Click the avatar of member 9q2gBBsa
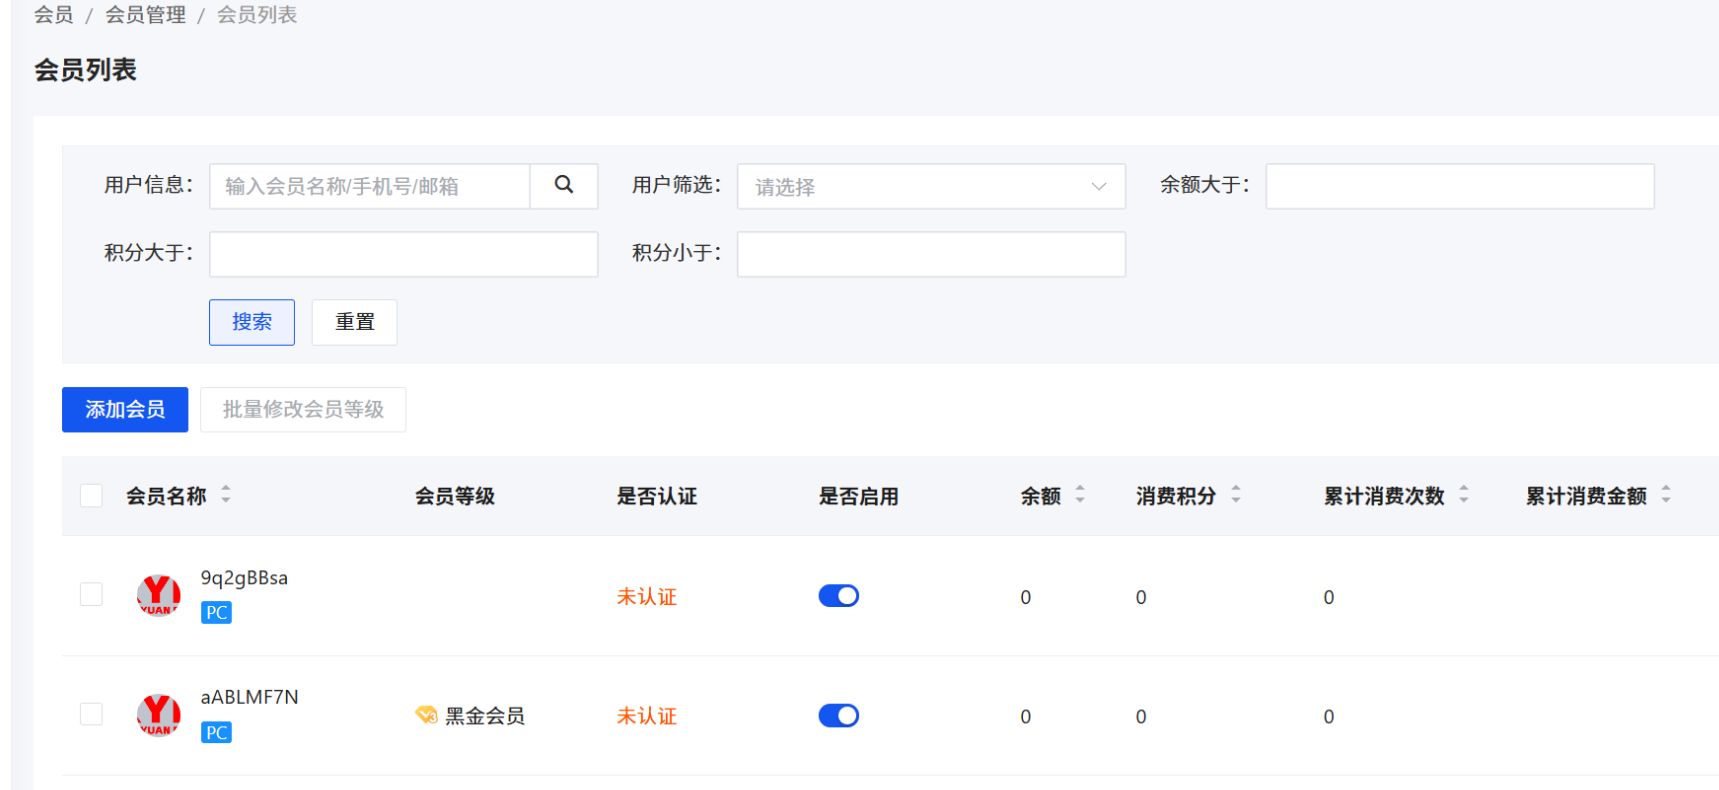The width and height of the screenshot is (1719, 790). pos(158,595)
